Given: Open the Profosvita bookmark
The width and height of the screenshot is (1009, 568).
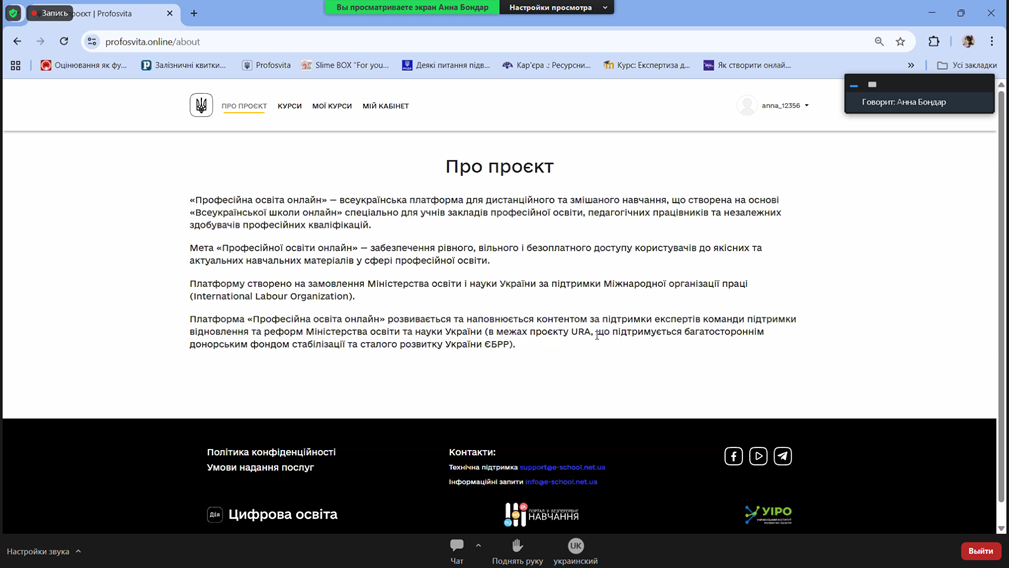Looking at the screenshot, I should [x=266, y=65].
